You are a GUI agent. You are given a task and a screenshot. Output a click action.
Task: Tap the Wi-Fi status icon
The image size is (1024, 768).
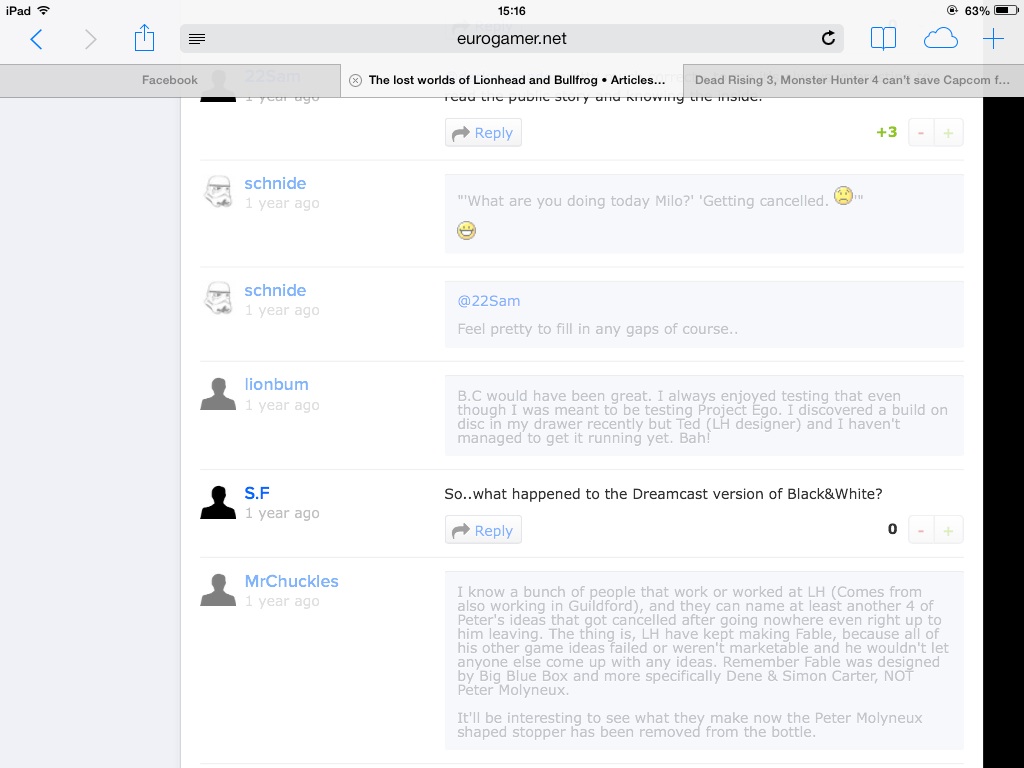coord(44,10)
